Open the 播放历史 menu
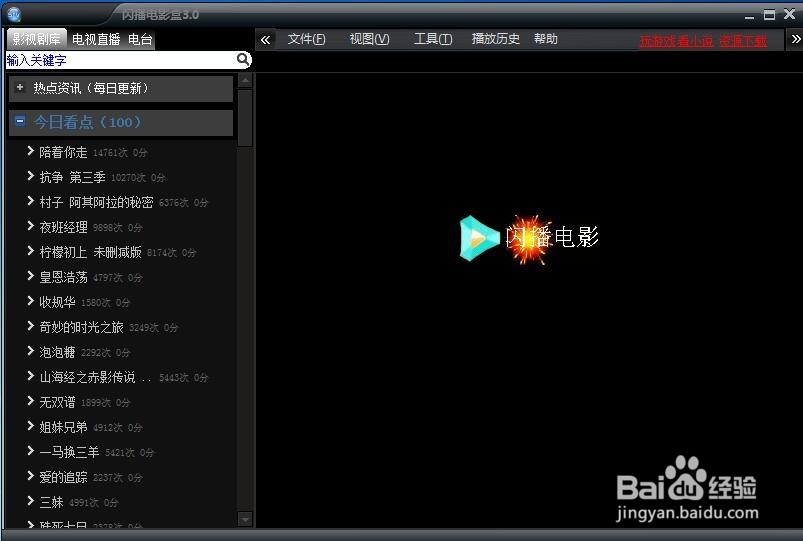Image resolution: width=803 pixels, height=541 pixels. point(495,39)
